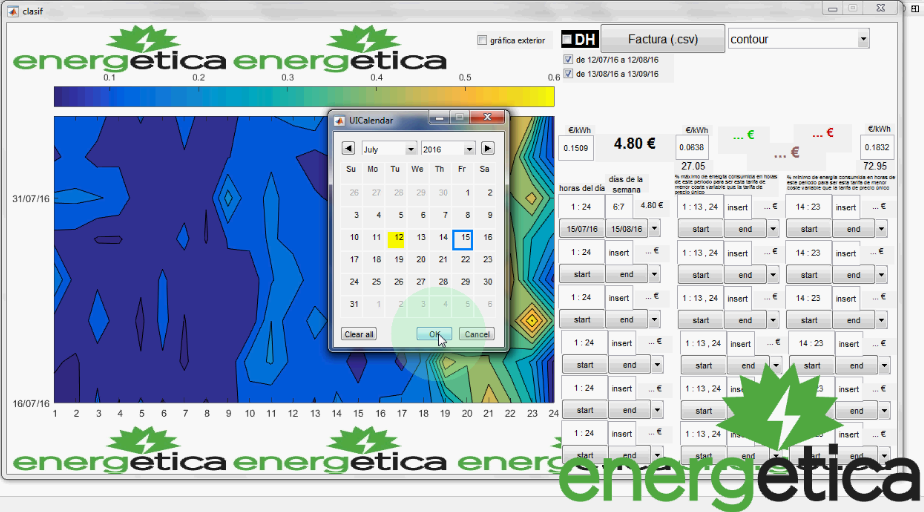Go to next month in UICalendar
The image size is (924, 512).
[x=487, y=148]
